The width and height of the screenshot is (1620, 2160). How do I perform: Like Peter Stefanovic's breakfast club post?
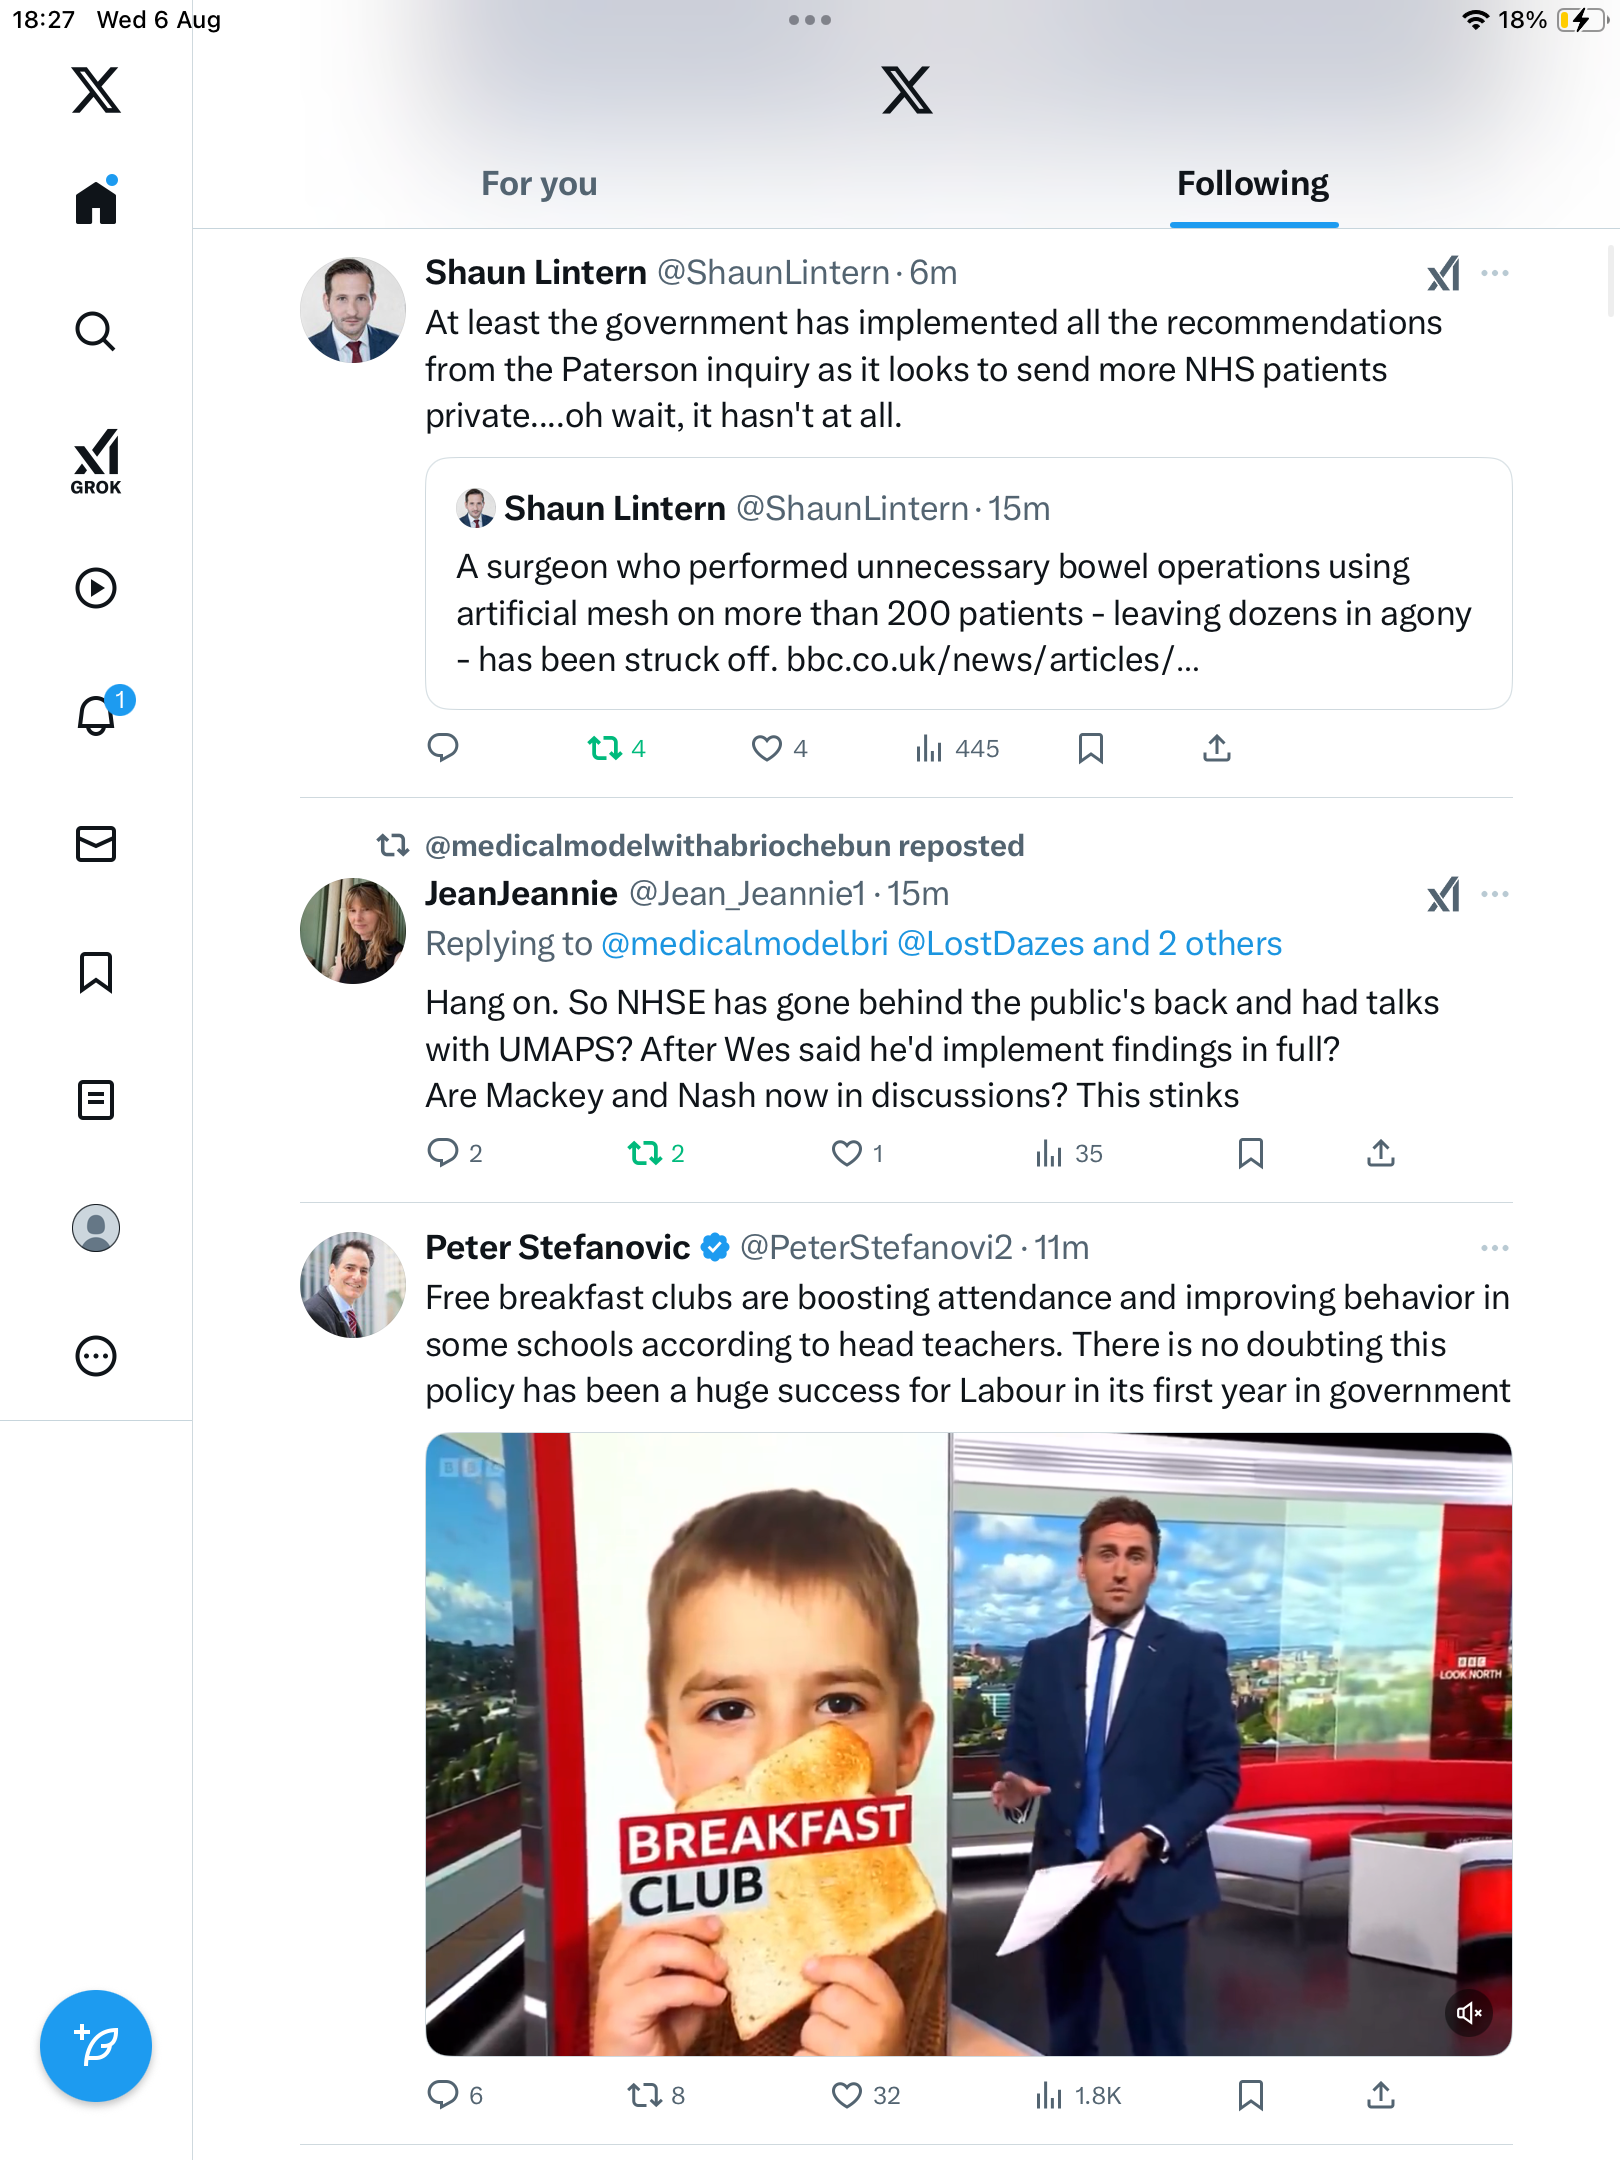click(x=847, y=2095)
